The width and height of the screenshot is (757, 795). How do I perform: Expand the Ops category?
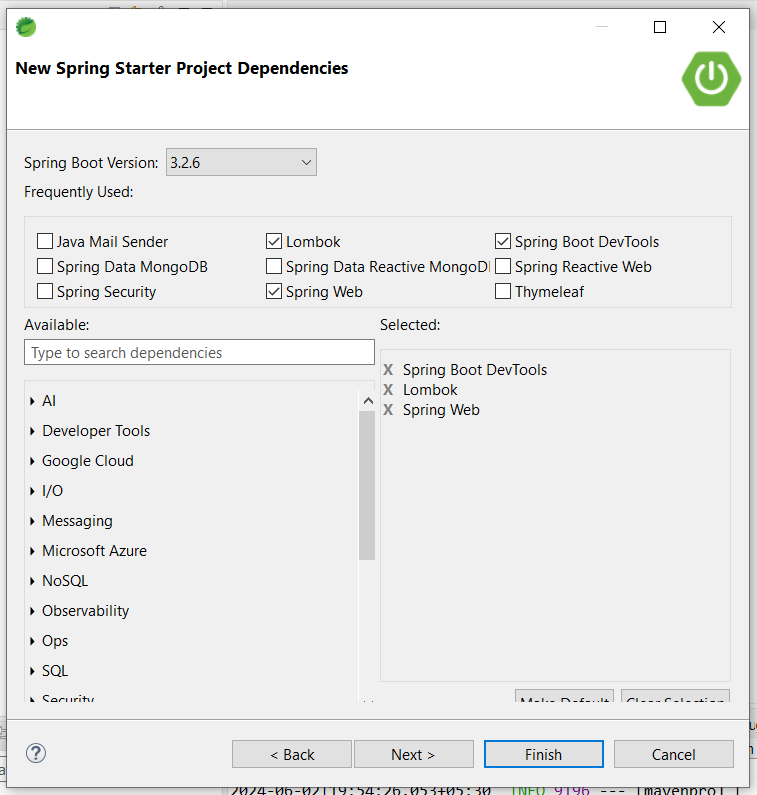tap(32, 641)
